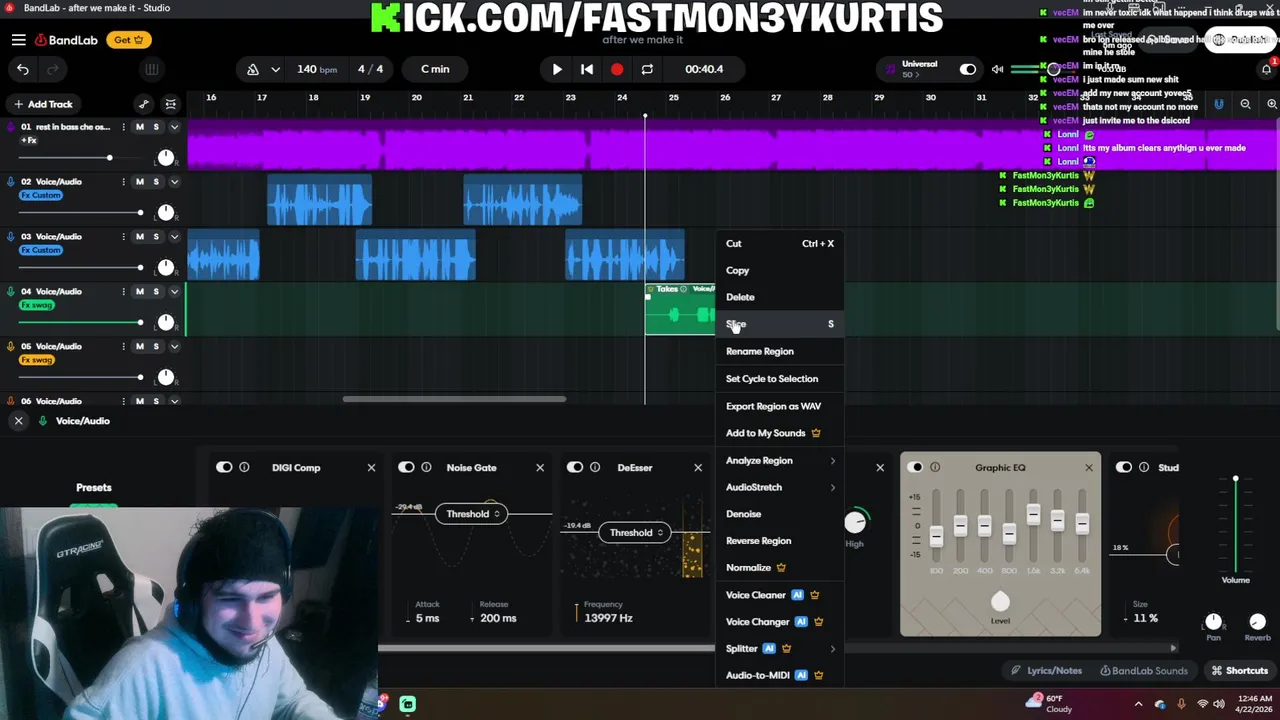Open the Shortcuts button
This screenshot has height=720, width=1280.
coord(1240,671)
